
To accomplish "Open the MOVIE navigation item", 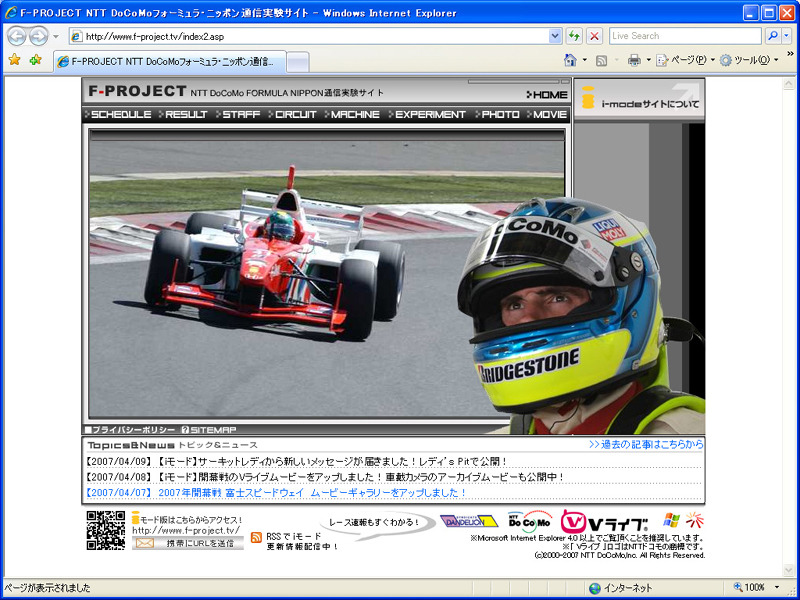I will tap(547, 114).
